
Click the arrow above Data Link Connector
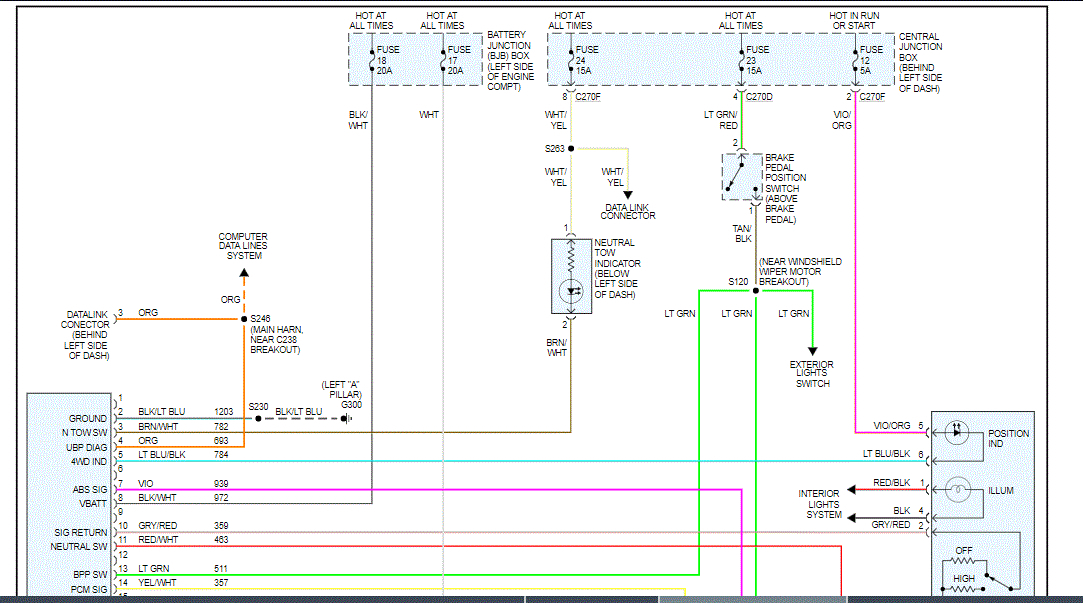coord(628,195)
